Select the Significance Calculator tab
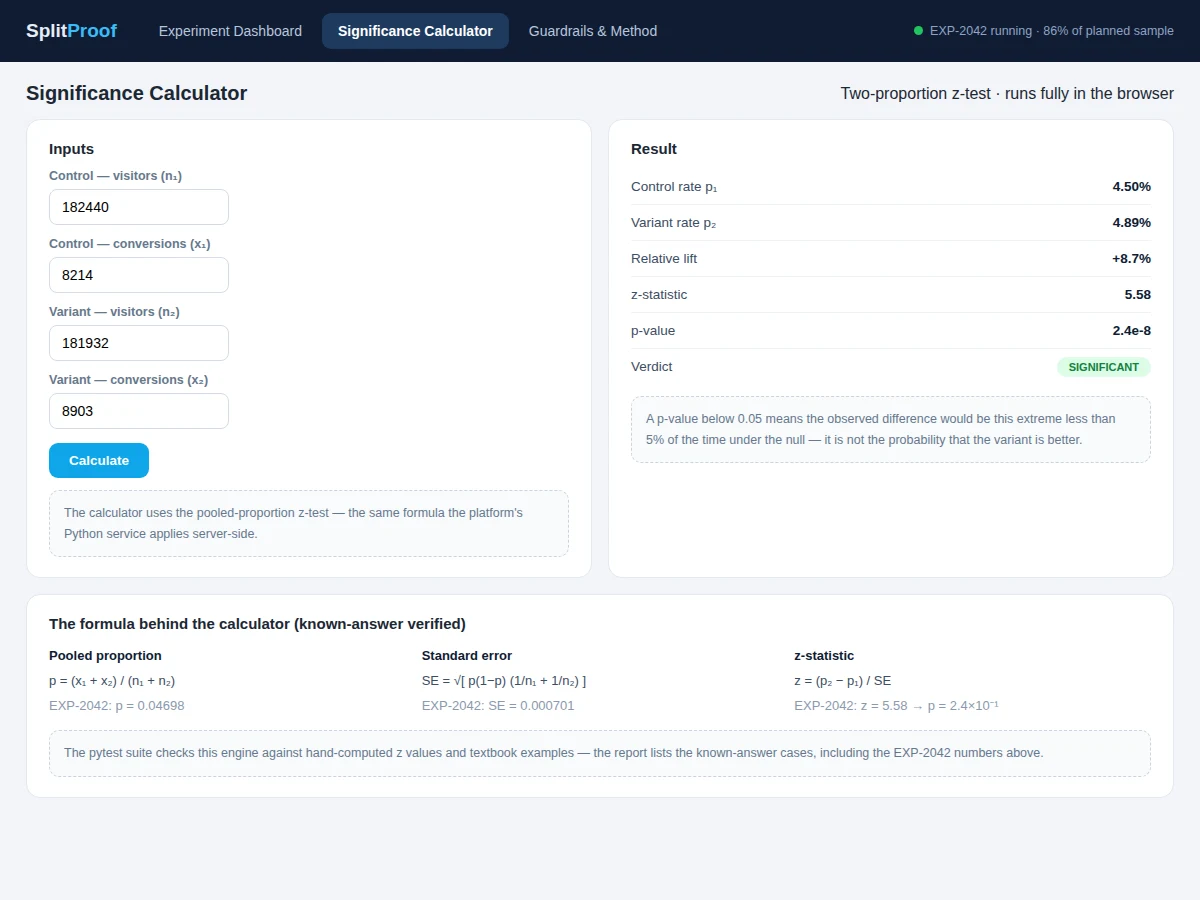Screen dimensions: 1200x900 click(415, 31)
